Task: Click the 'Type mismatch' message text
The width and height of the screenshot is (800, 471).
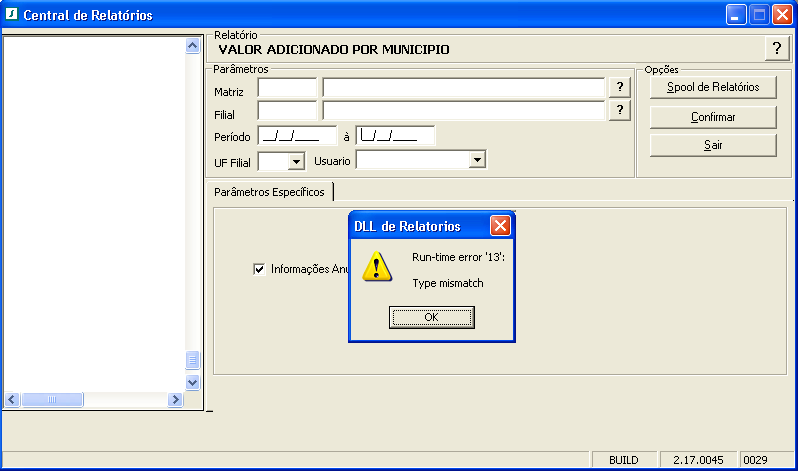Action: [448, 283]
